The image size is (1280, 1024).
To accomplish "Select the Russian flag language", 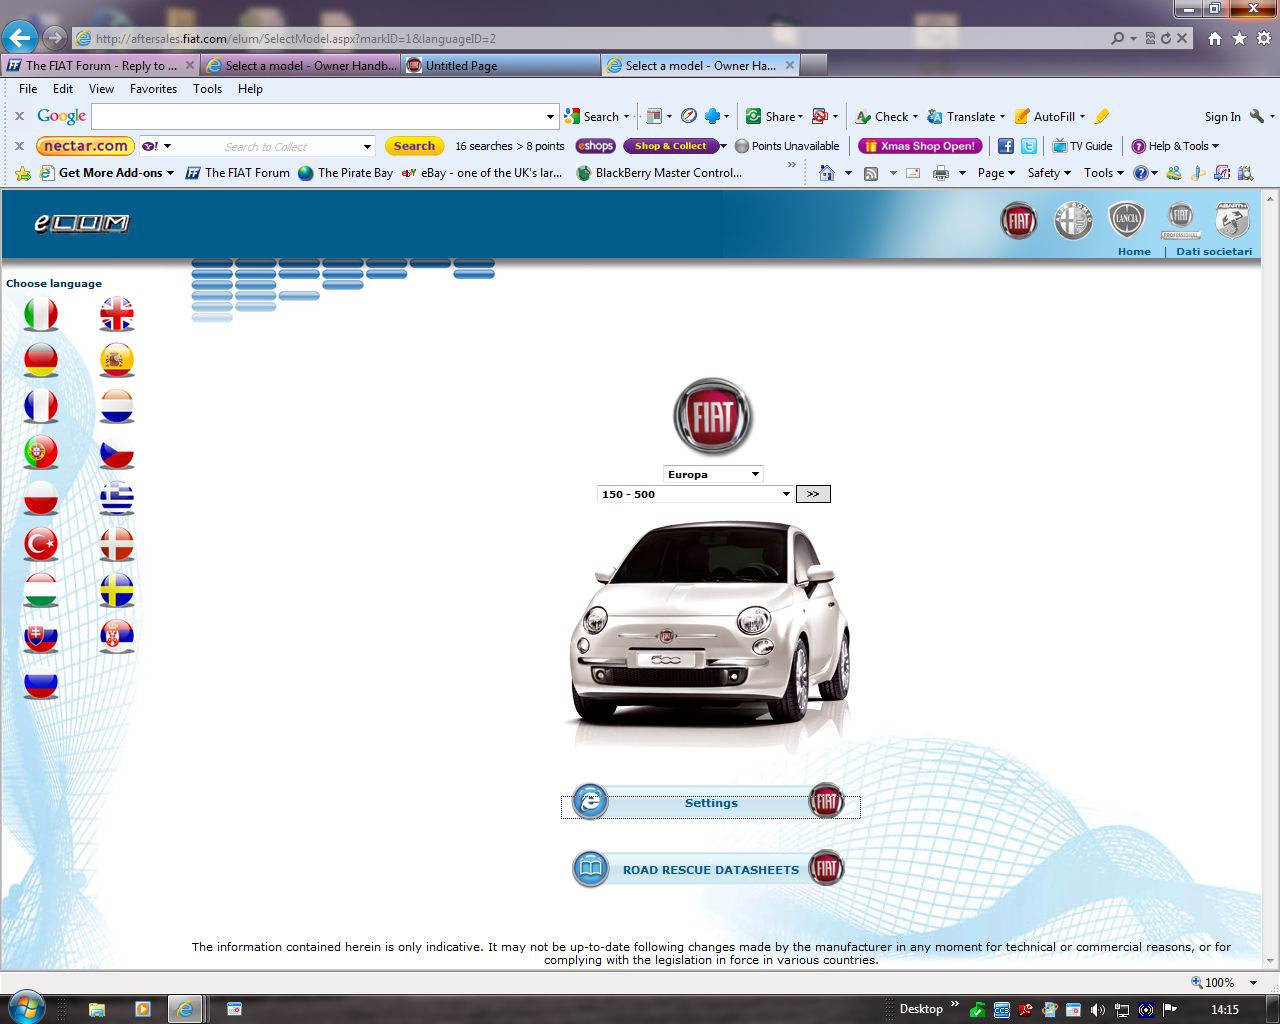I will (x=41, y=682).
